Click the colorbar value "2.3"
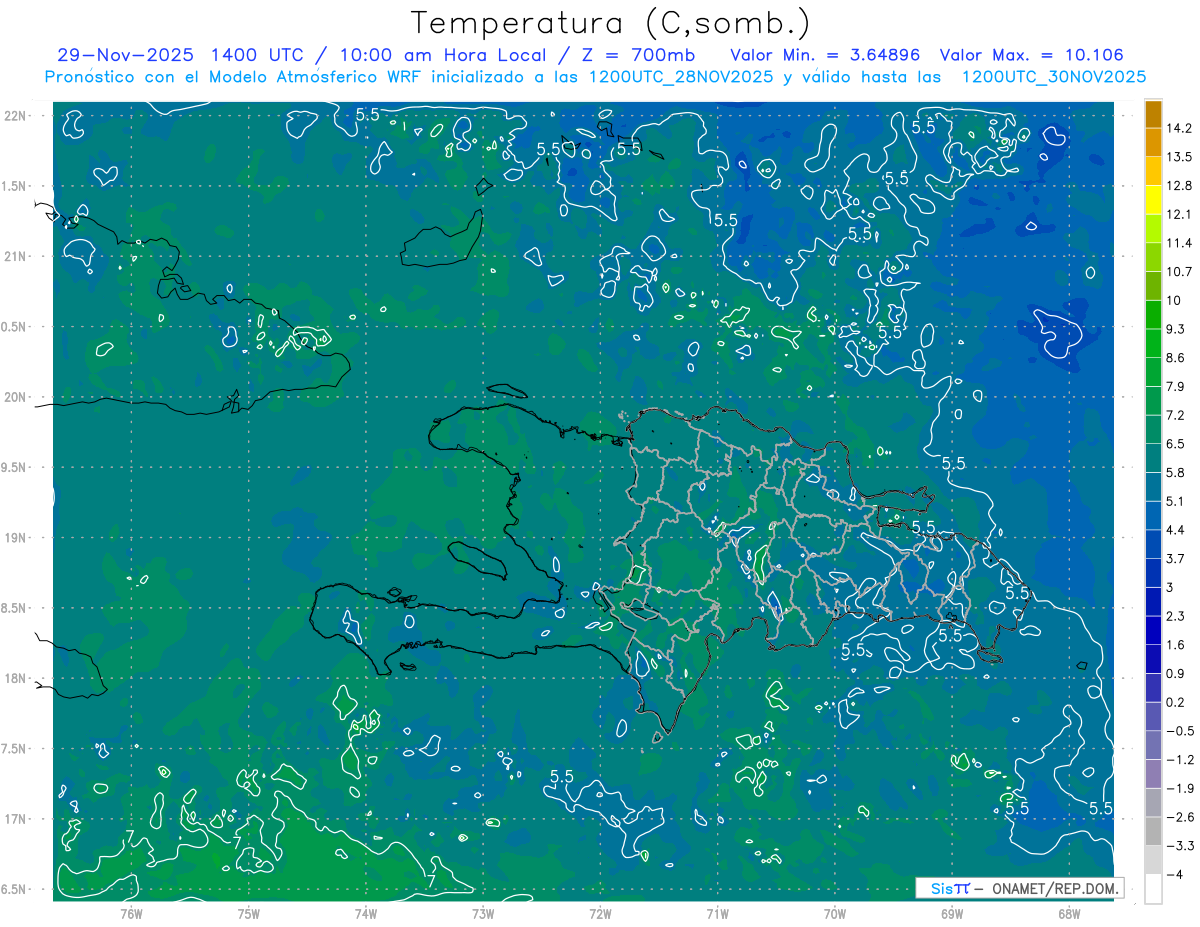This screenshot has width=1200, height=927. click(1176, 615)
